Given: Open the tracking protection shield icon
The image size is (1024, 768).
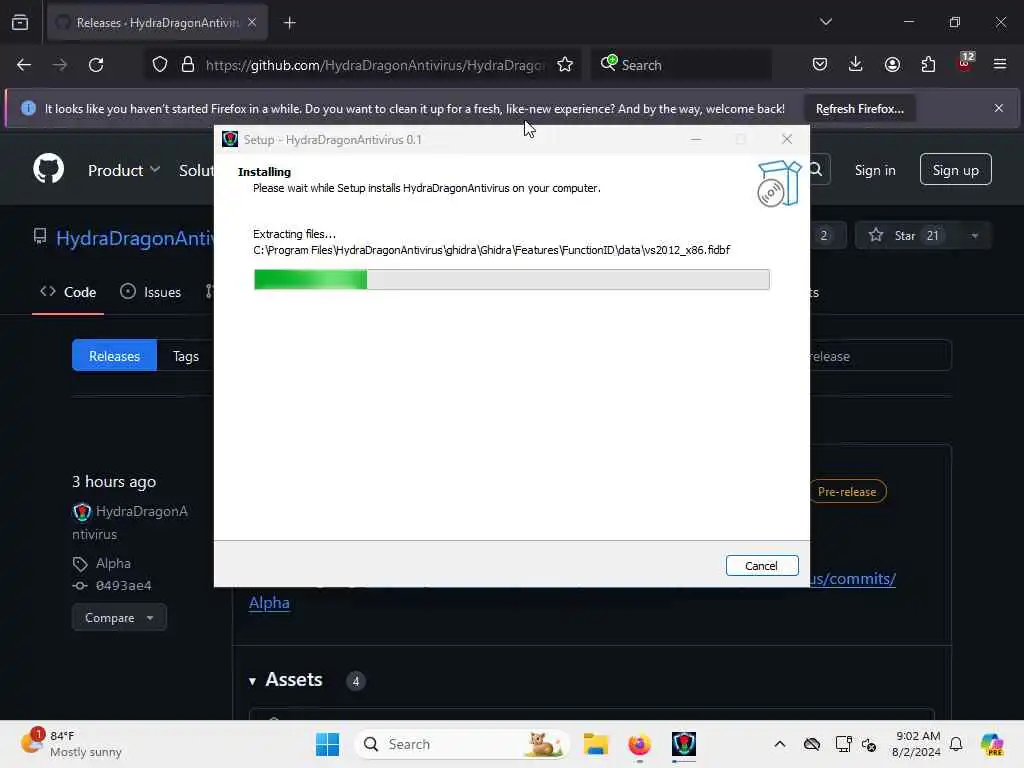Looking at the screenshot, I should click(160, 65).
